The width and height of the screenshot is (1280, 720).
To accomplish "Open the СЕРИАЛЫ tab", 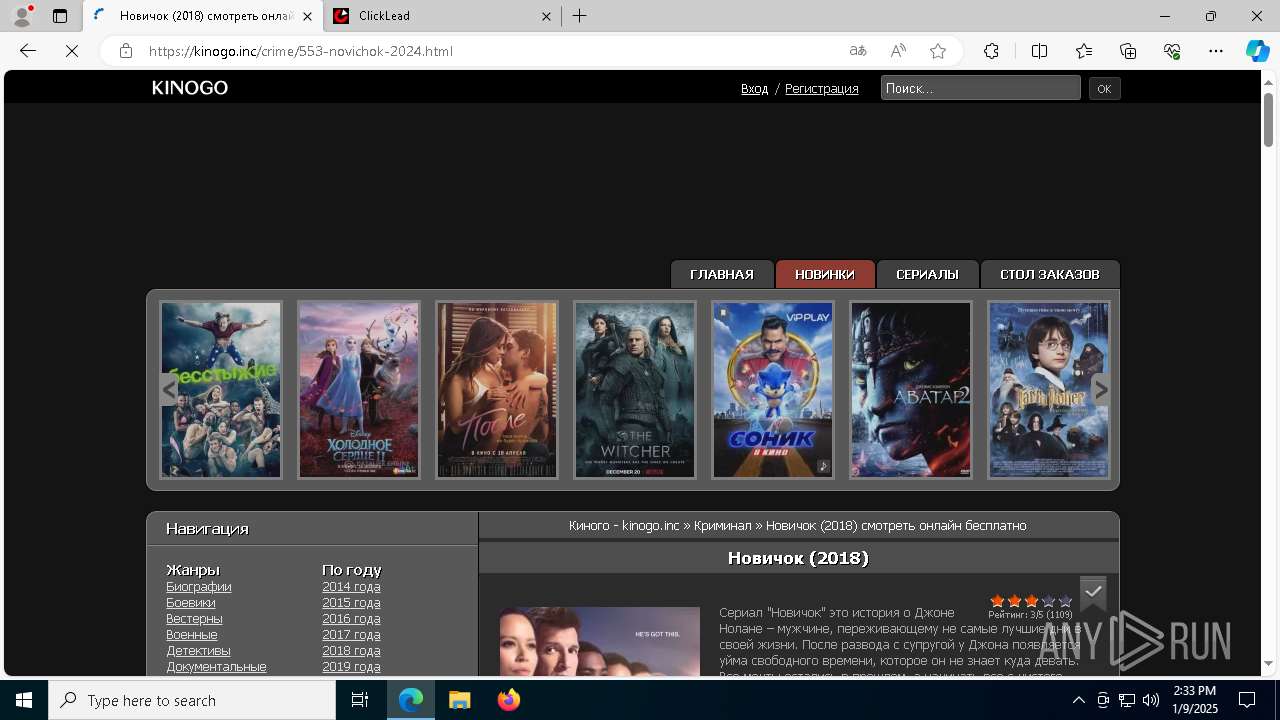I will pyautogui.click(x=927, y=274).
